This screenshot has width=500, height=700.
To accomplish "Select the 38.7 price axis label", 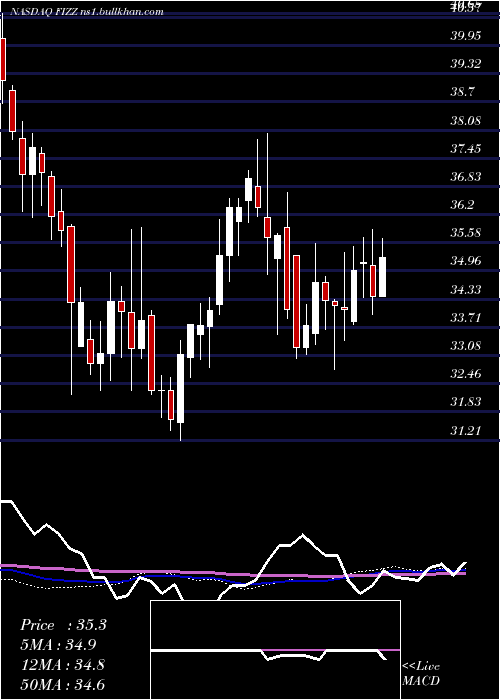I will point(462,92).
